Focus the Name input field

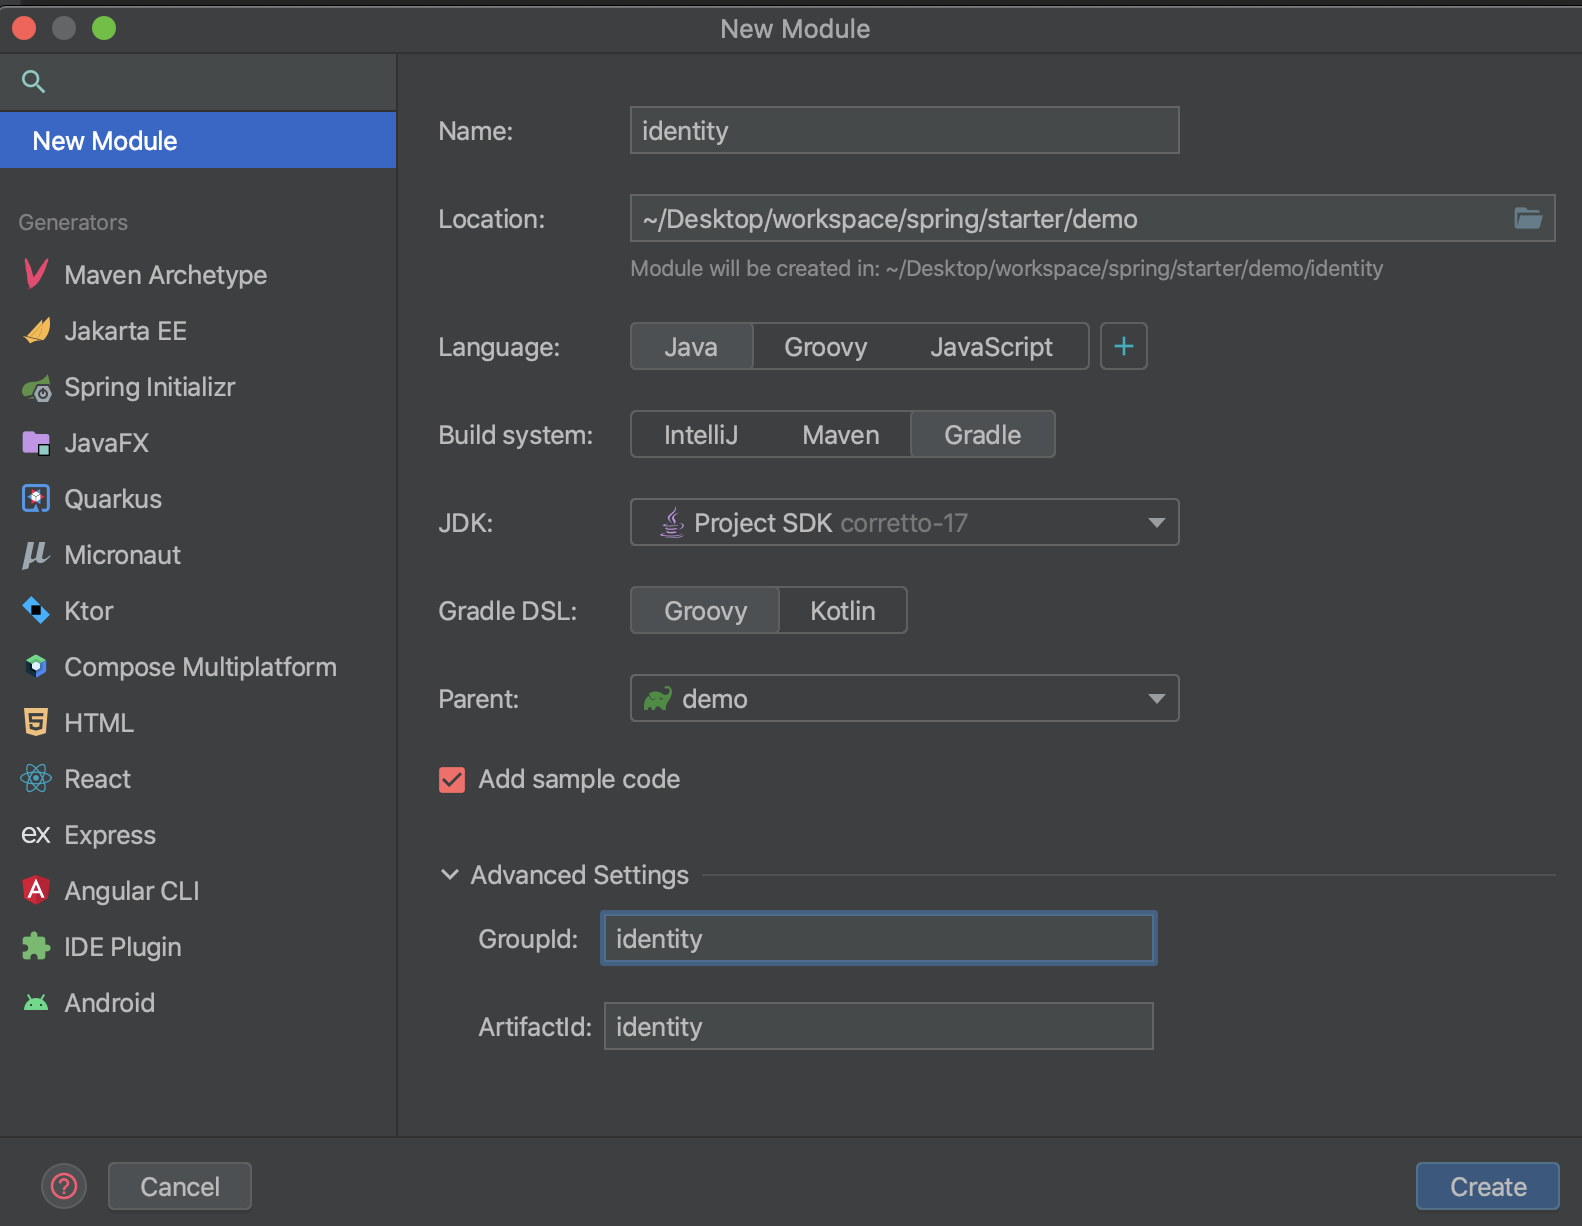905,130
